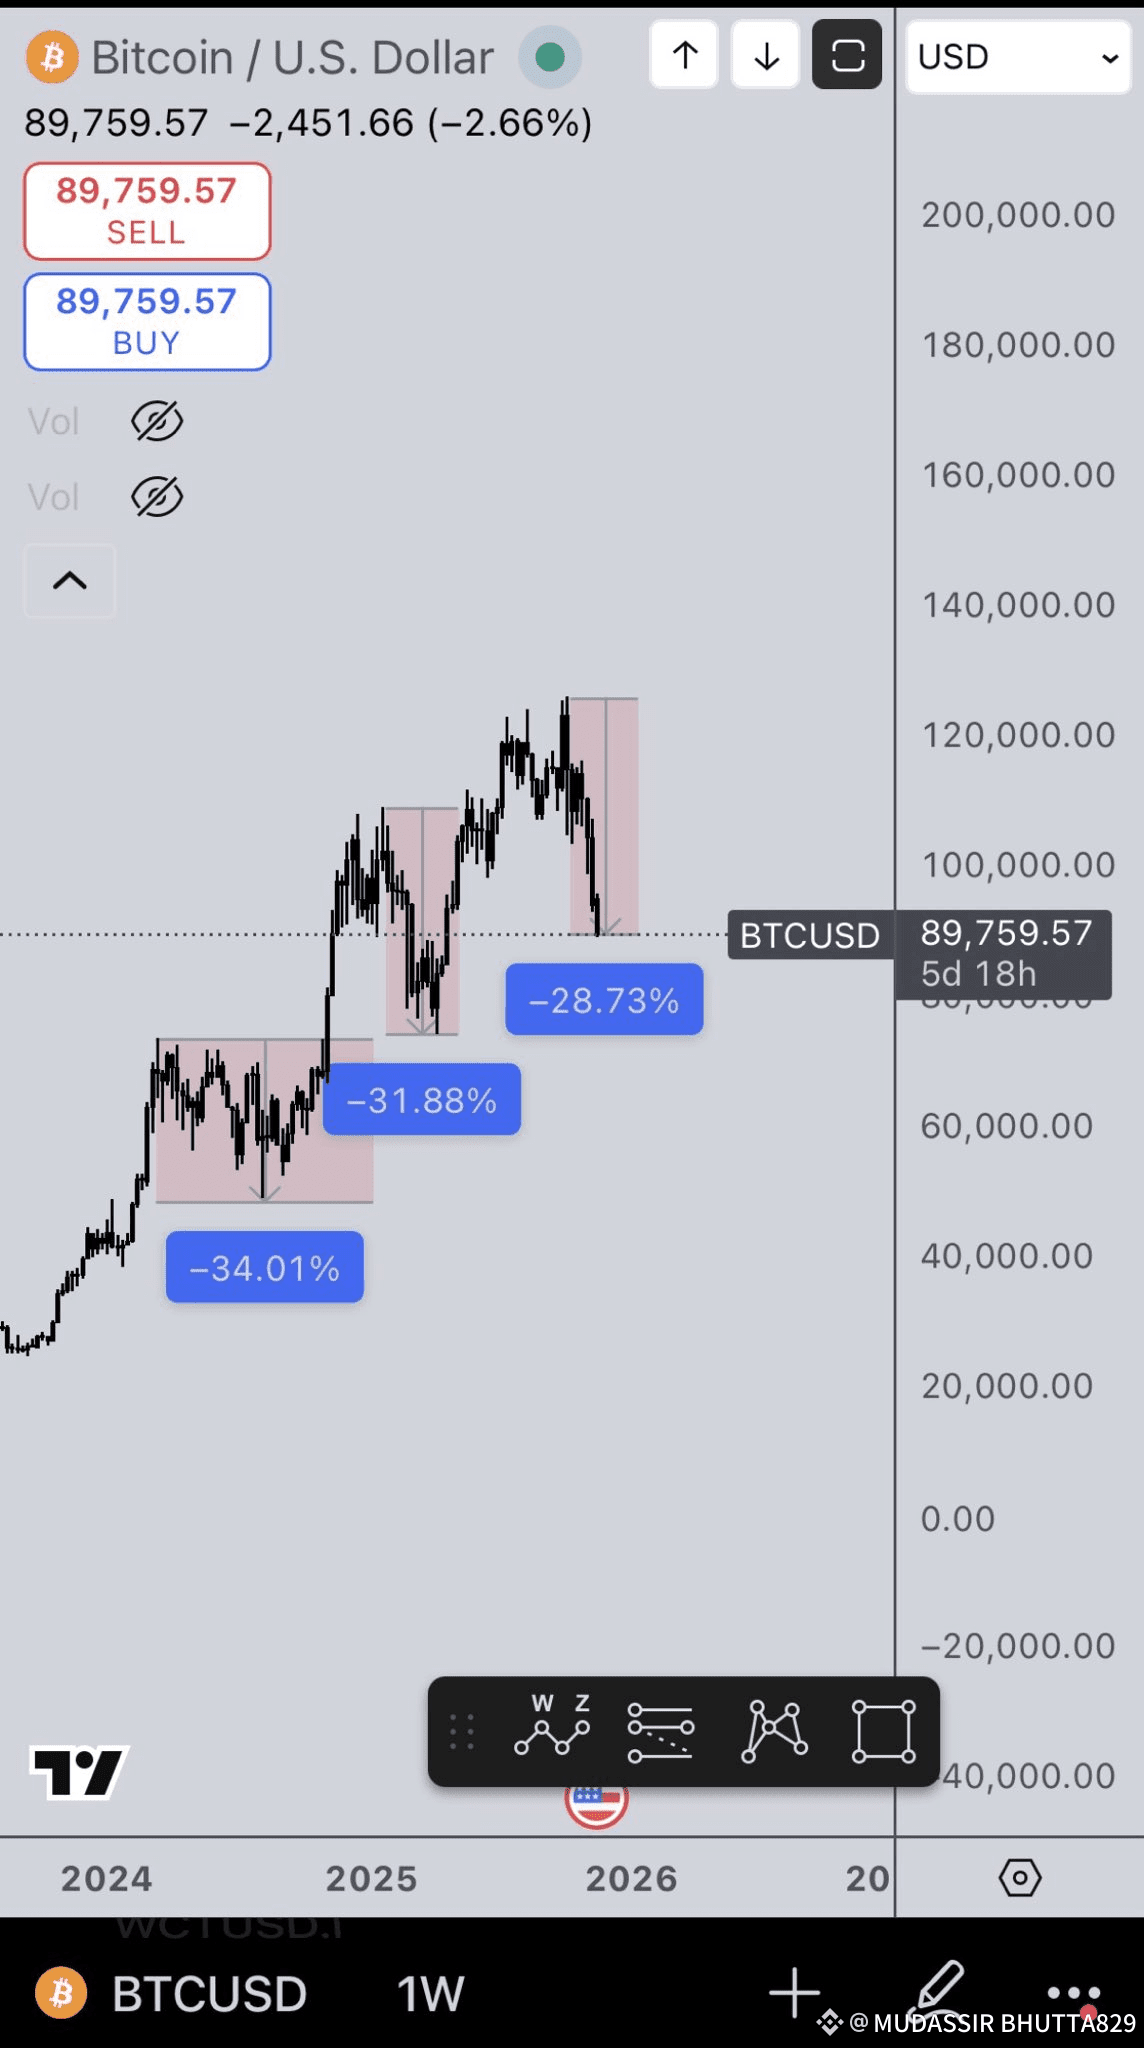Select the Fib retracement lines tool
The image size is (1144, 2048).
pyautogui.click(x=660, y=1733)
